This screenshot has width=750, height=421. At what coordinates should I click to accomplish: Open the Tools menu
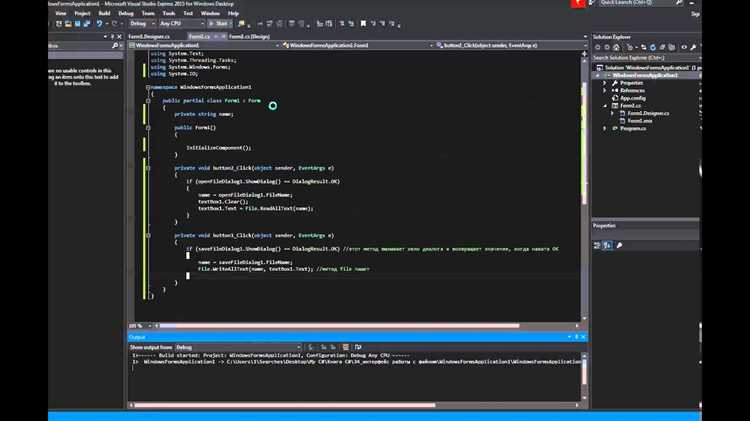point(169,13)
